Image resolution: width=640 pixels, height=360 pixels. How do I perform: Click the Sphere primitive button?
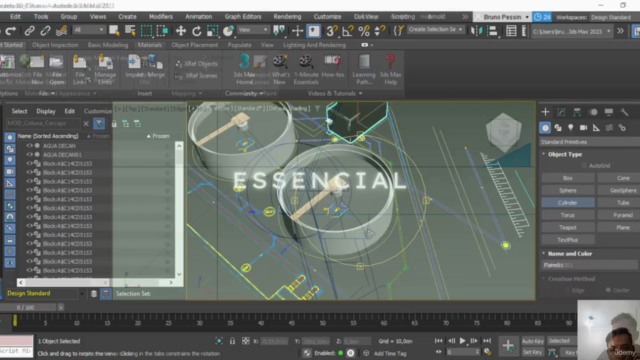pyautogui.click(x=568, y=190)
